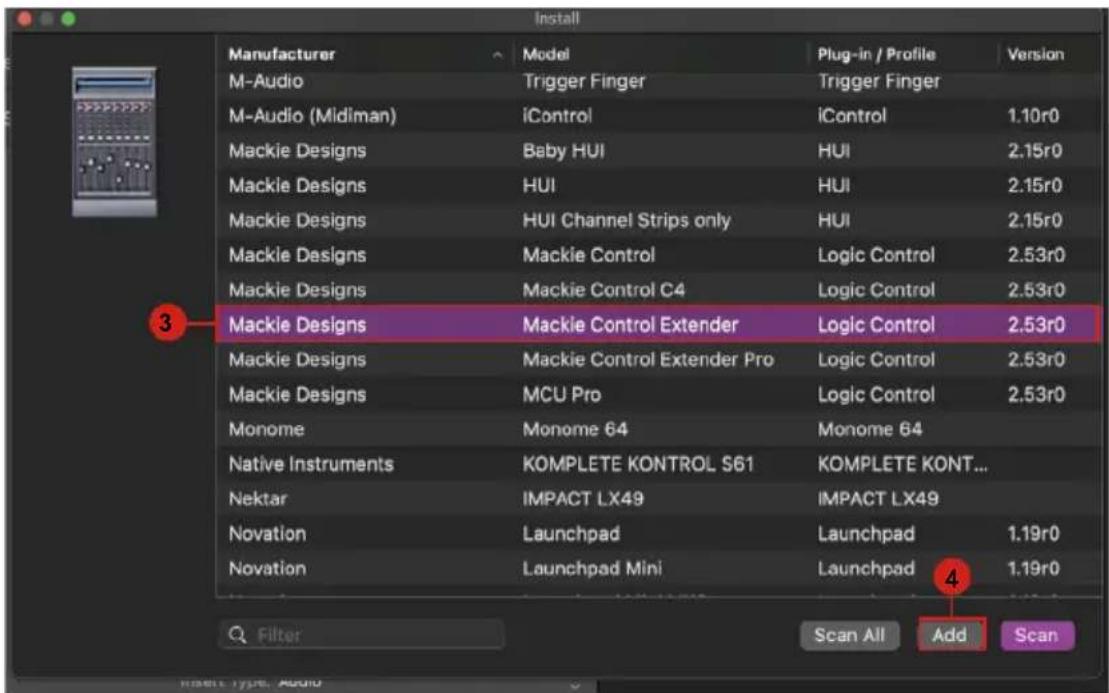
Task: Close the Install window
Action: 25,18
